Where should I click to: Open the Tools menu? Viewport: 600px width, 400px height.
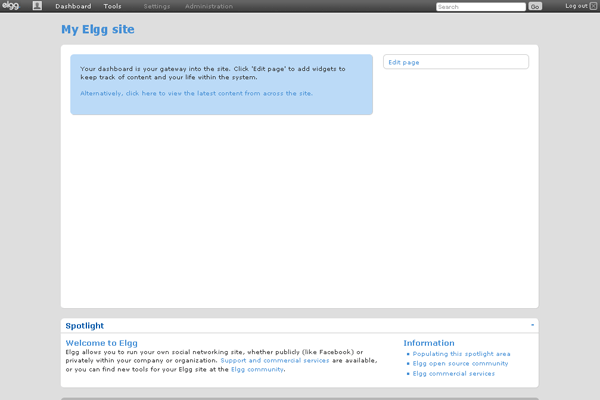pyautogui.click(x=112, y=6)
